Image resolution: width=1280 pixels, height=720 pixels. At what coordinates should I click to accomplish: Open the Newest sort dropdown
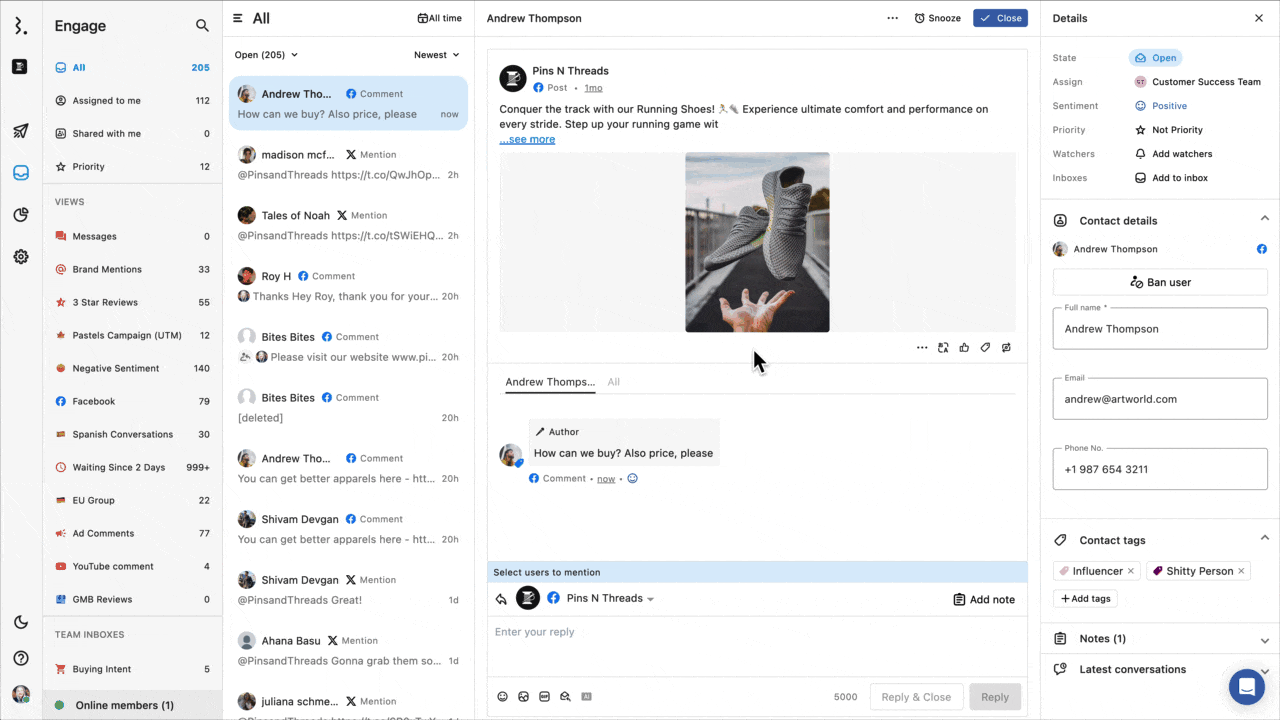[437, 55]
